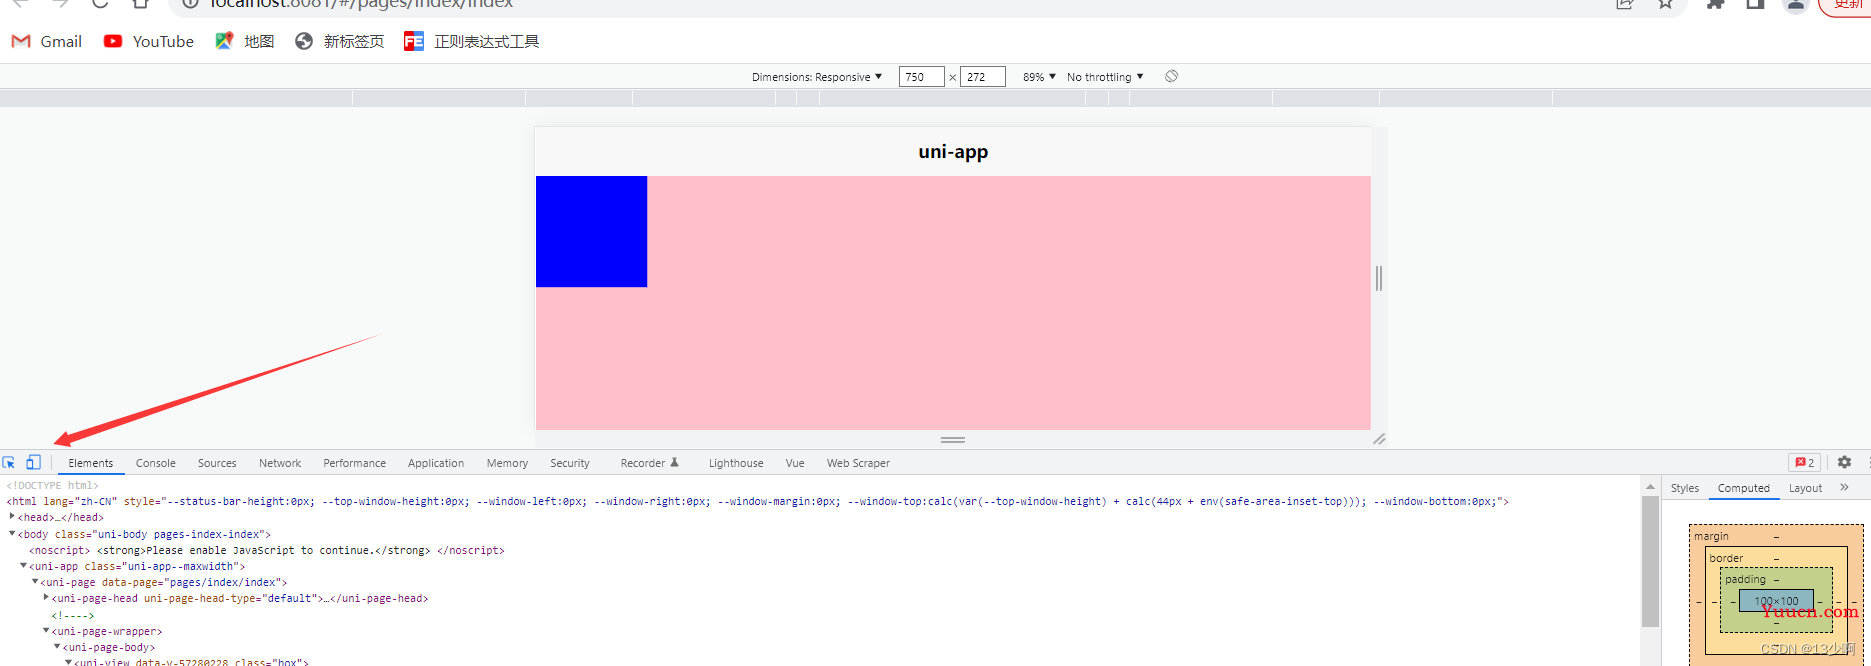The image size is (1871, 666).
Task: Click the uni-app page title
Action: click(953, 152)
